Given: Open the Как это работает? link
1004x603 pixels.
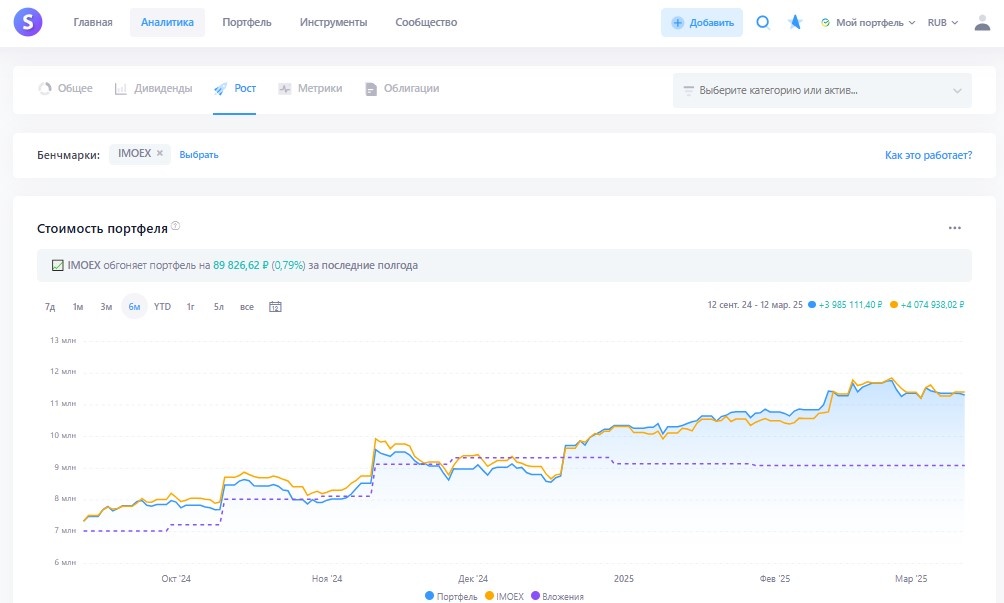Looking at the screenshot, I should (x=928, y=155).
